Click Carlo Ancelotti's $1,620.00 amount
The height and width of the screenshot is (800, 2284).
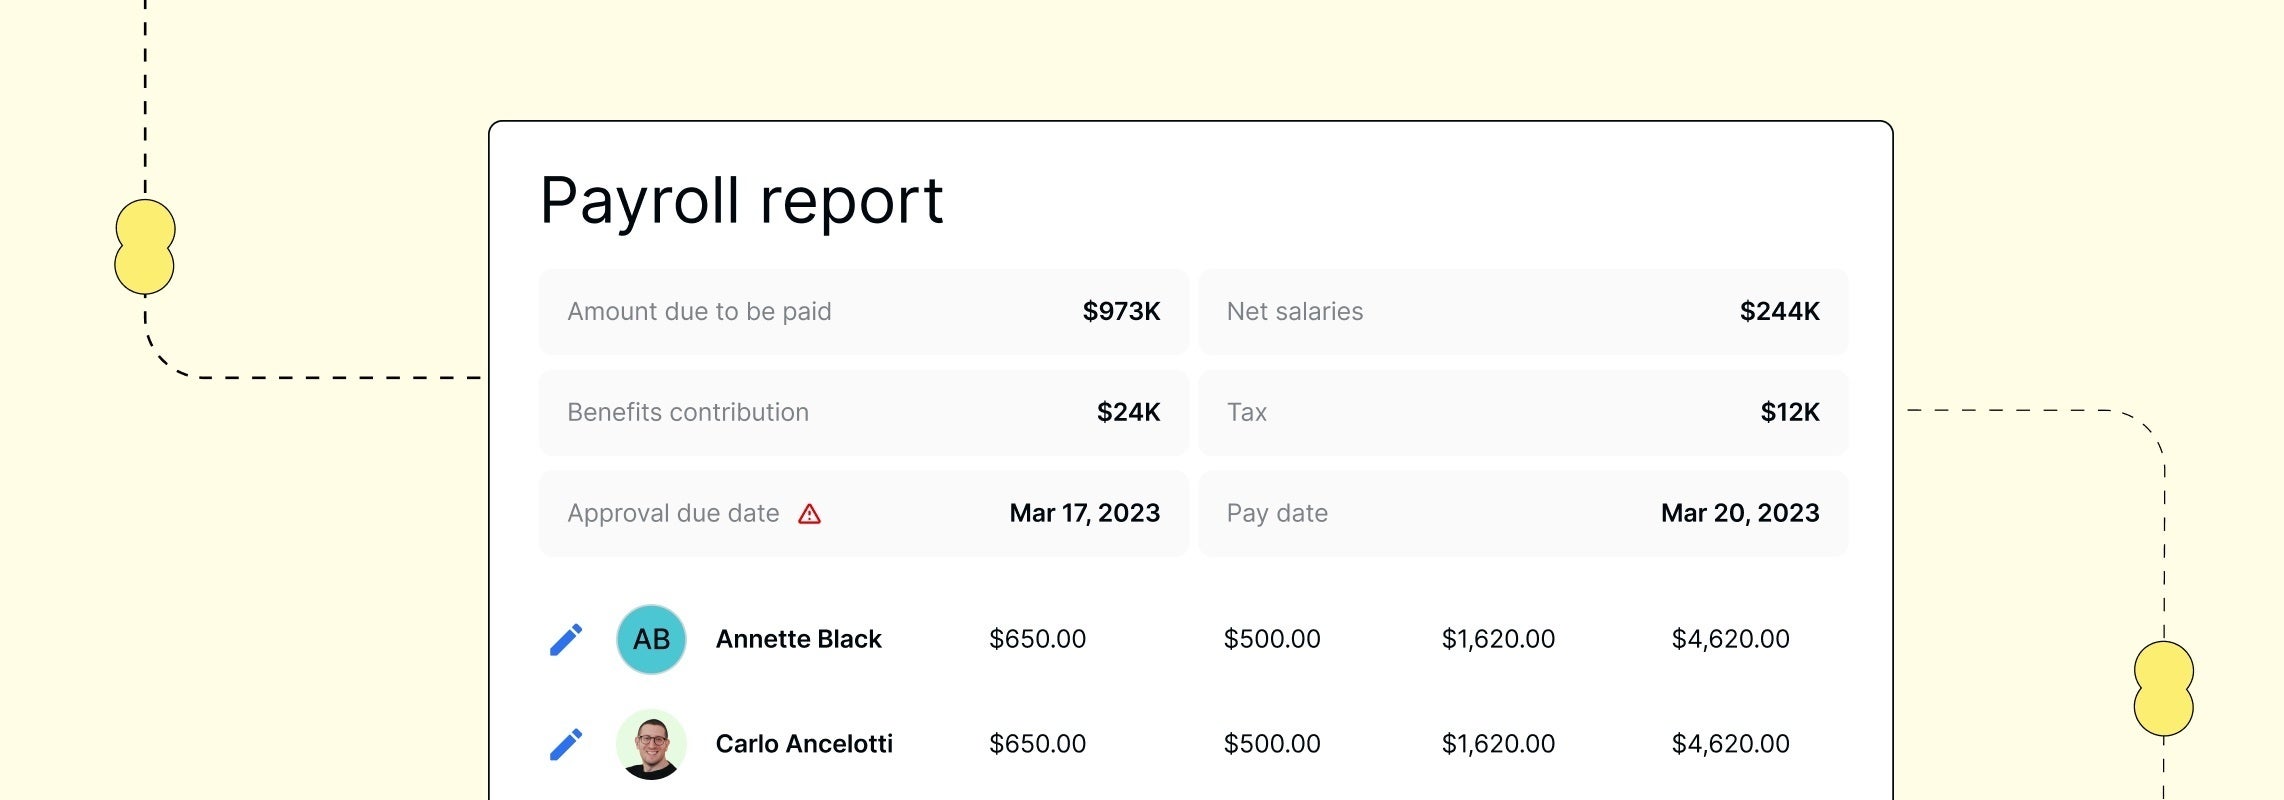(x=1498, y=744)
